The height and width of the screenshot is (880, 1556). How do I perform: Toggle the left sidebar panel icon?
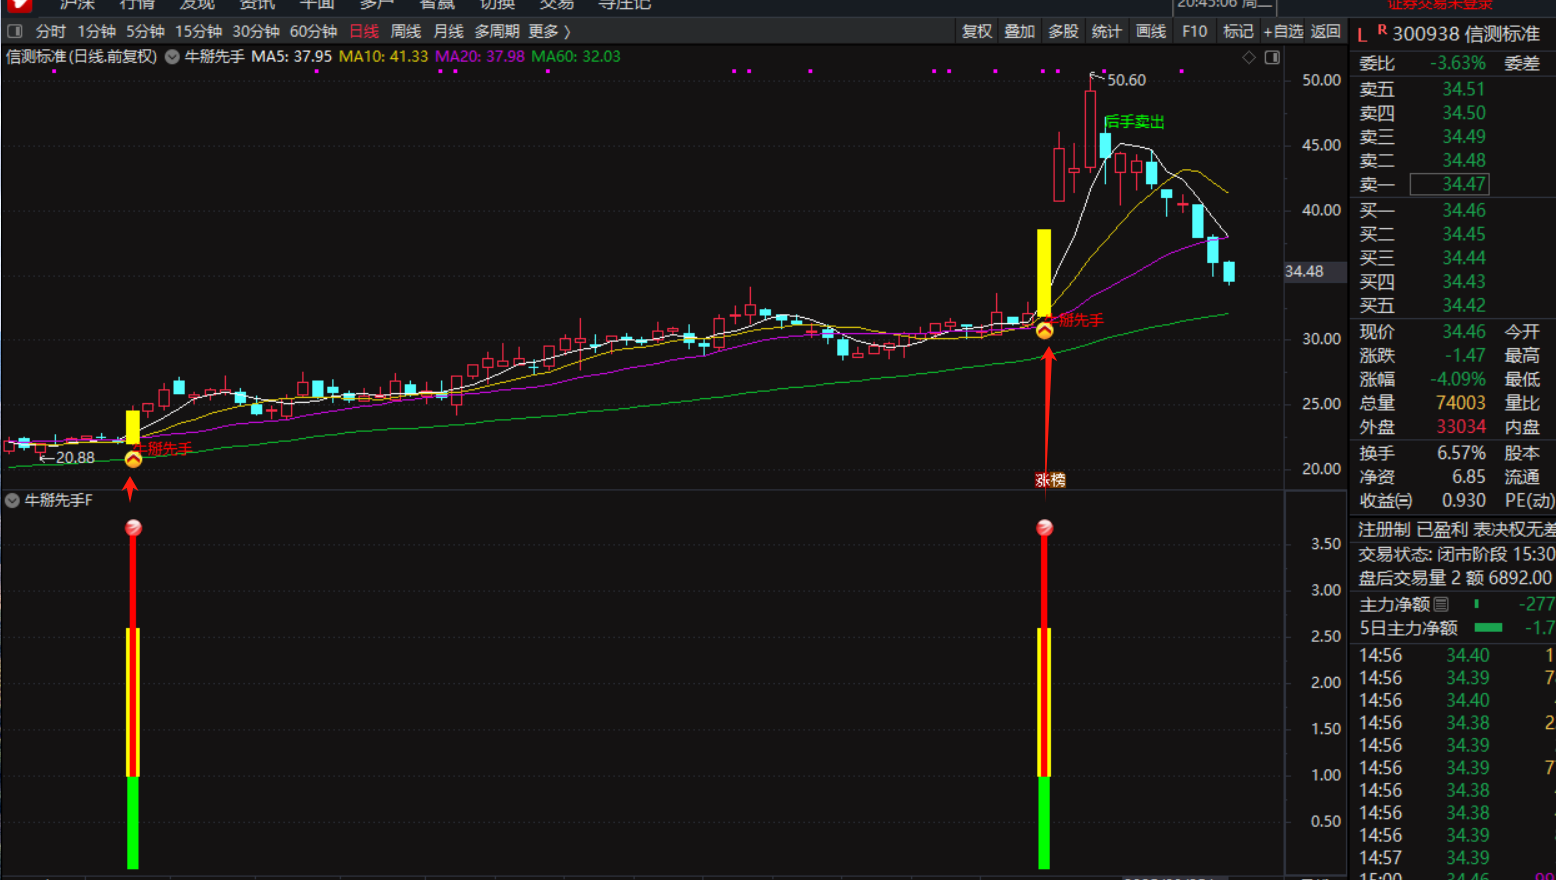pyautogui.click(x=15, y=32)
